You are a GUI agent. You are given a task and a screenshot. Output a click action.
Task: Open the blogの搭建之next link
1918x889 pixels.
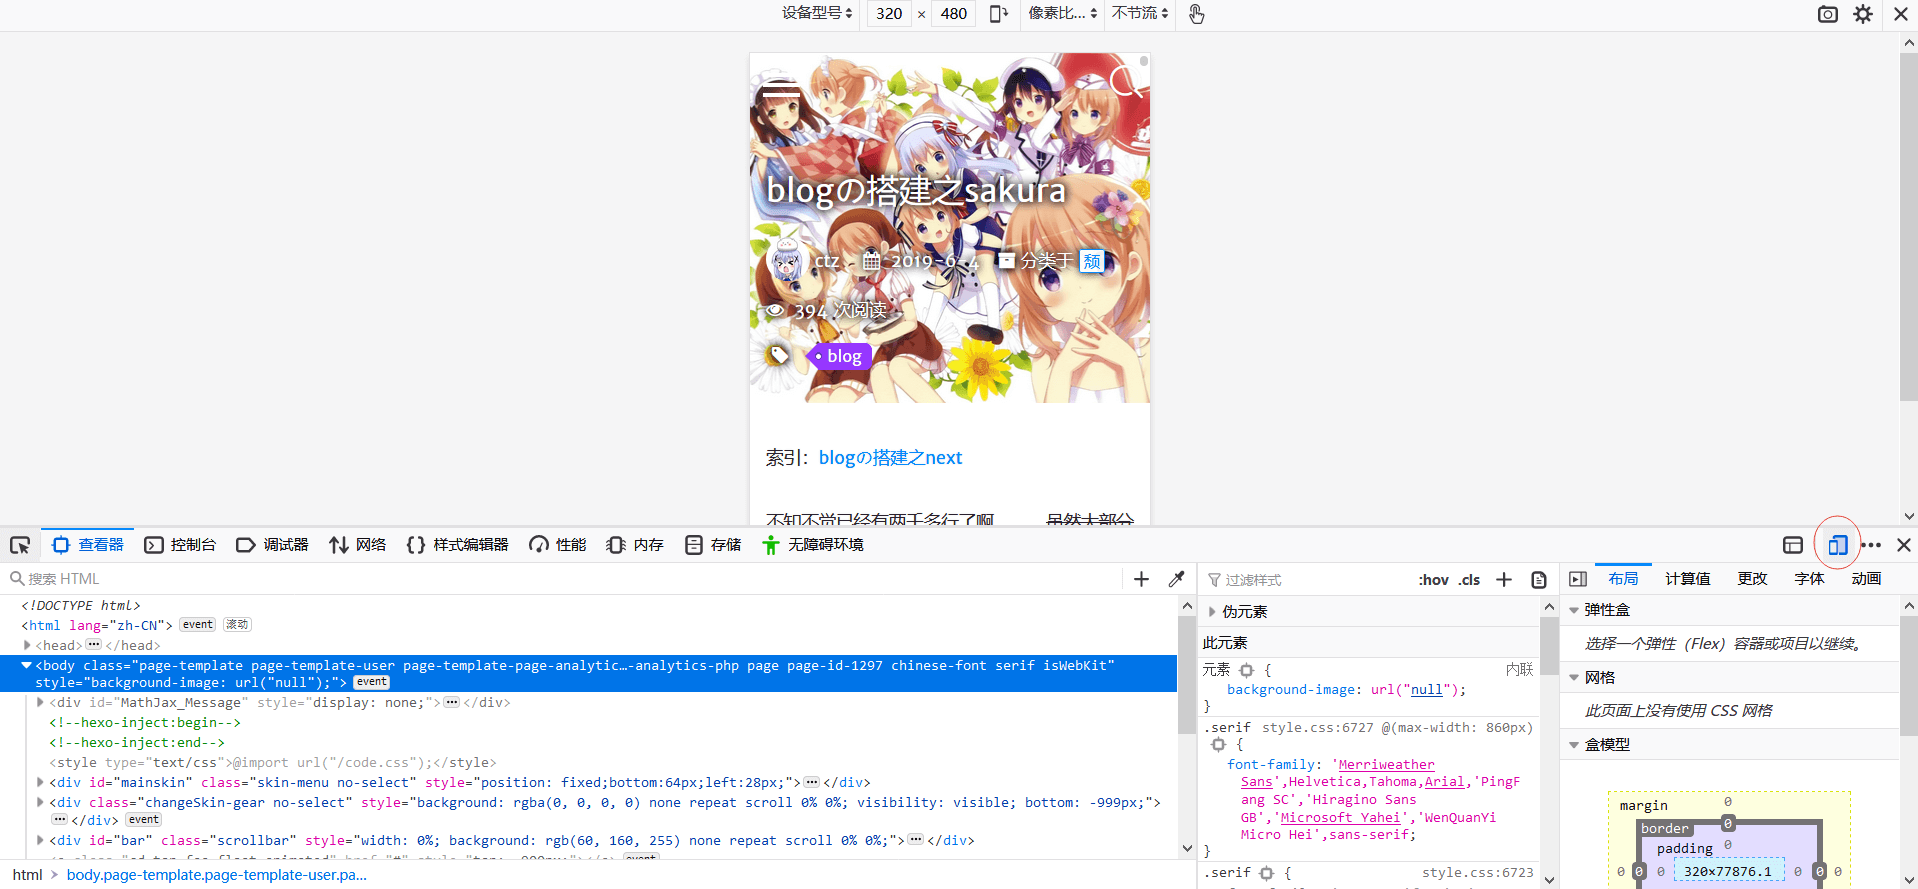[x=890, y=458]
